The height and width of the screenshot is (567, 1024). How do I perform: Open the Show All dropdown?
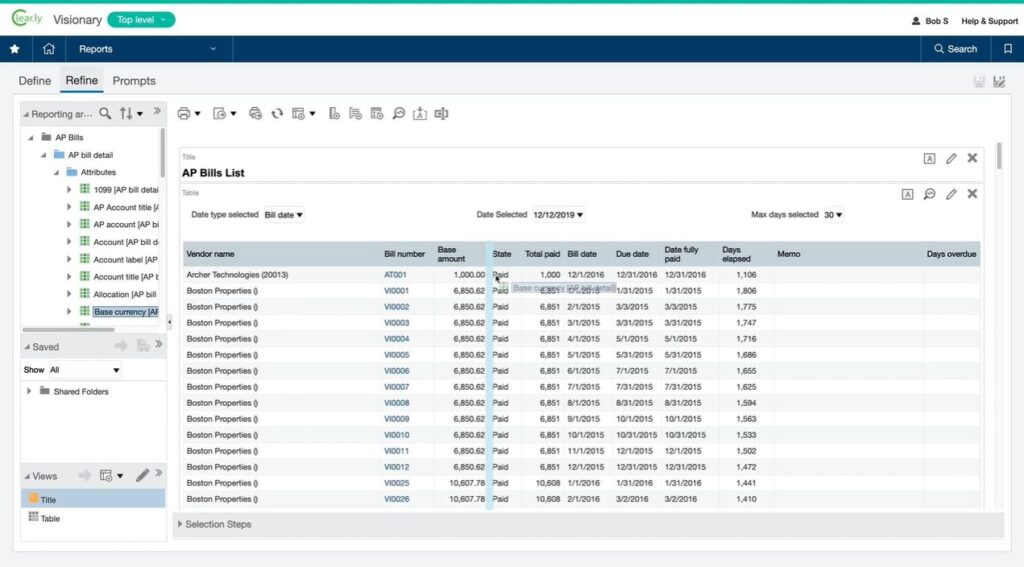(x=85, y=370)
